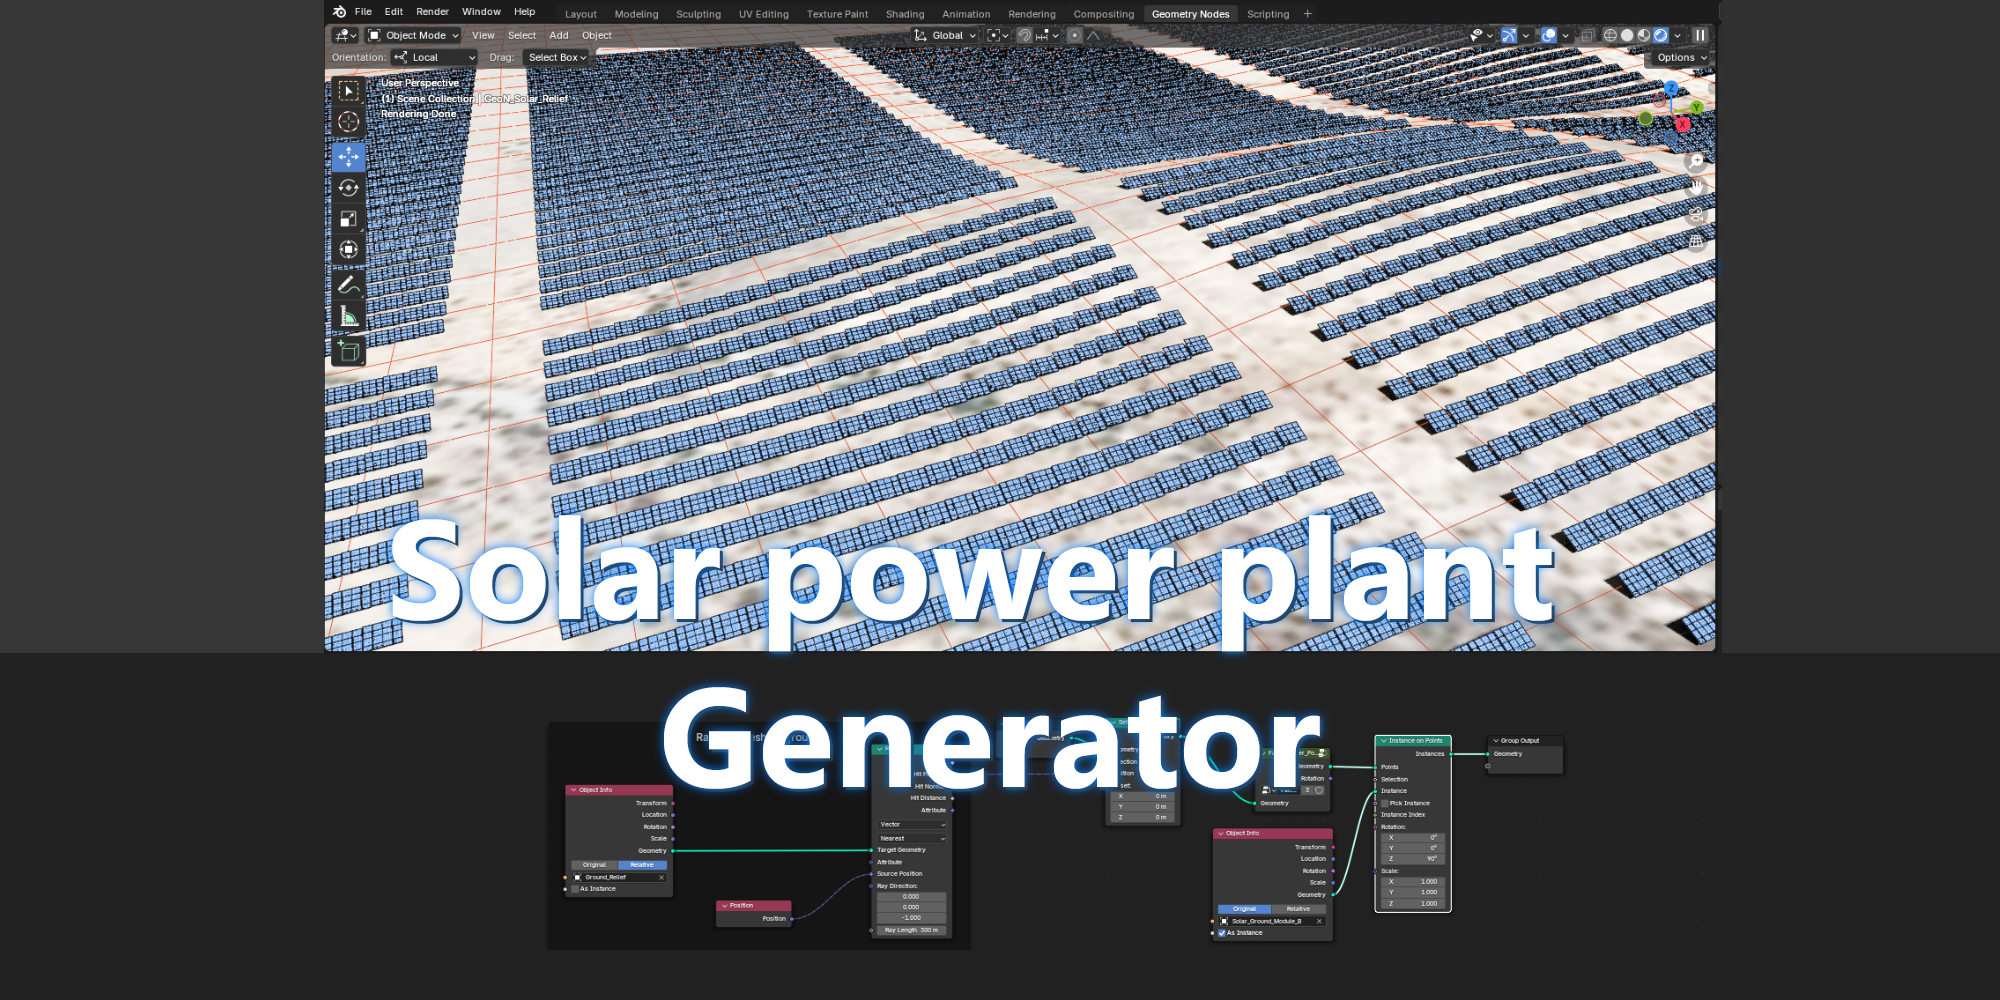Activate the 3D Cursor tool
This screenshot has height=1000, width=2000.
[x=348, y=122]
